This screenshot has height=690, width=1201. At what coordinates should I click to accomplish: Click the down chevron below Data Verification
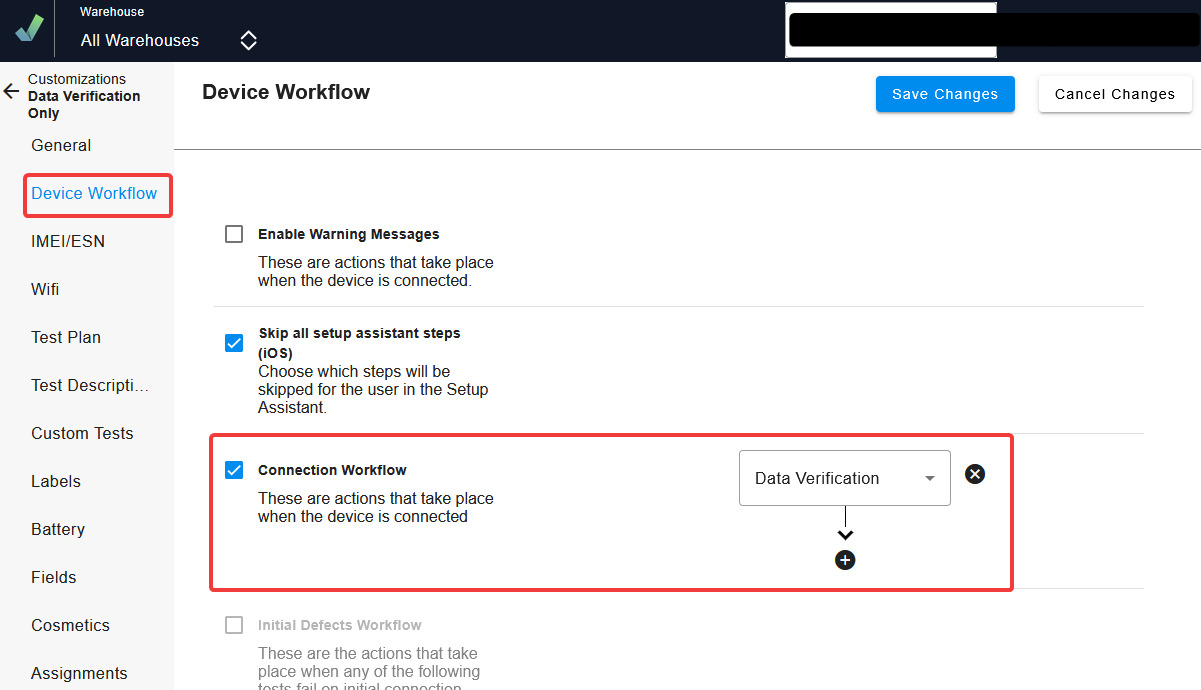[845, 536]
